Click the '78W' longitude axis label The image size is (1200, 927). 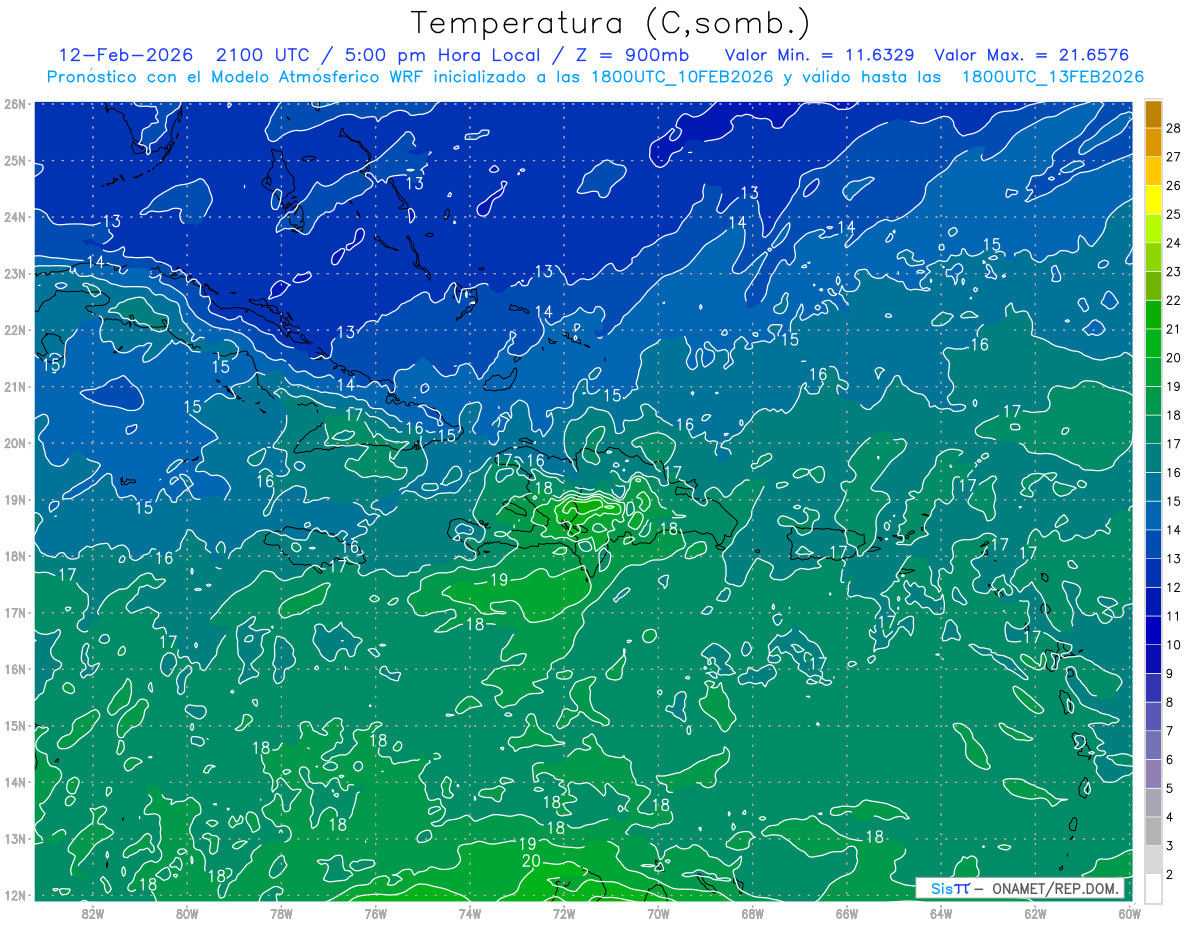281,913
